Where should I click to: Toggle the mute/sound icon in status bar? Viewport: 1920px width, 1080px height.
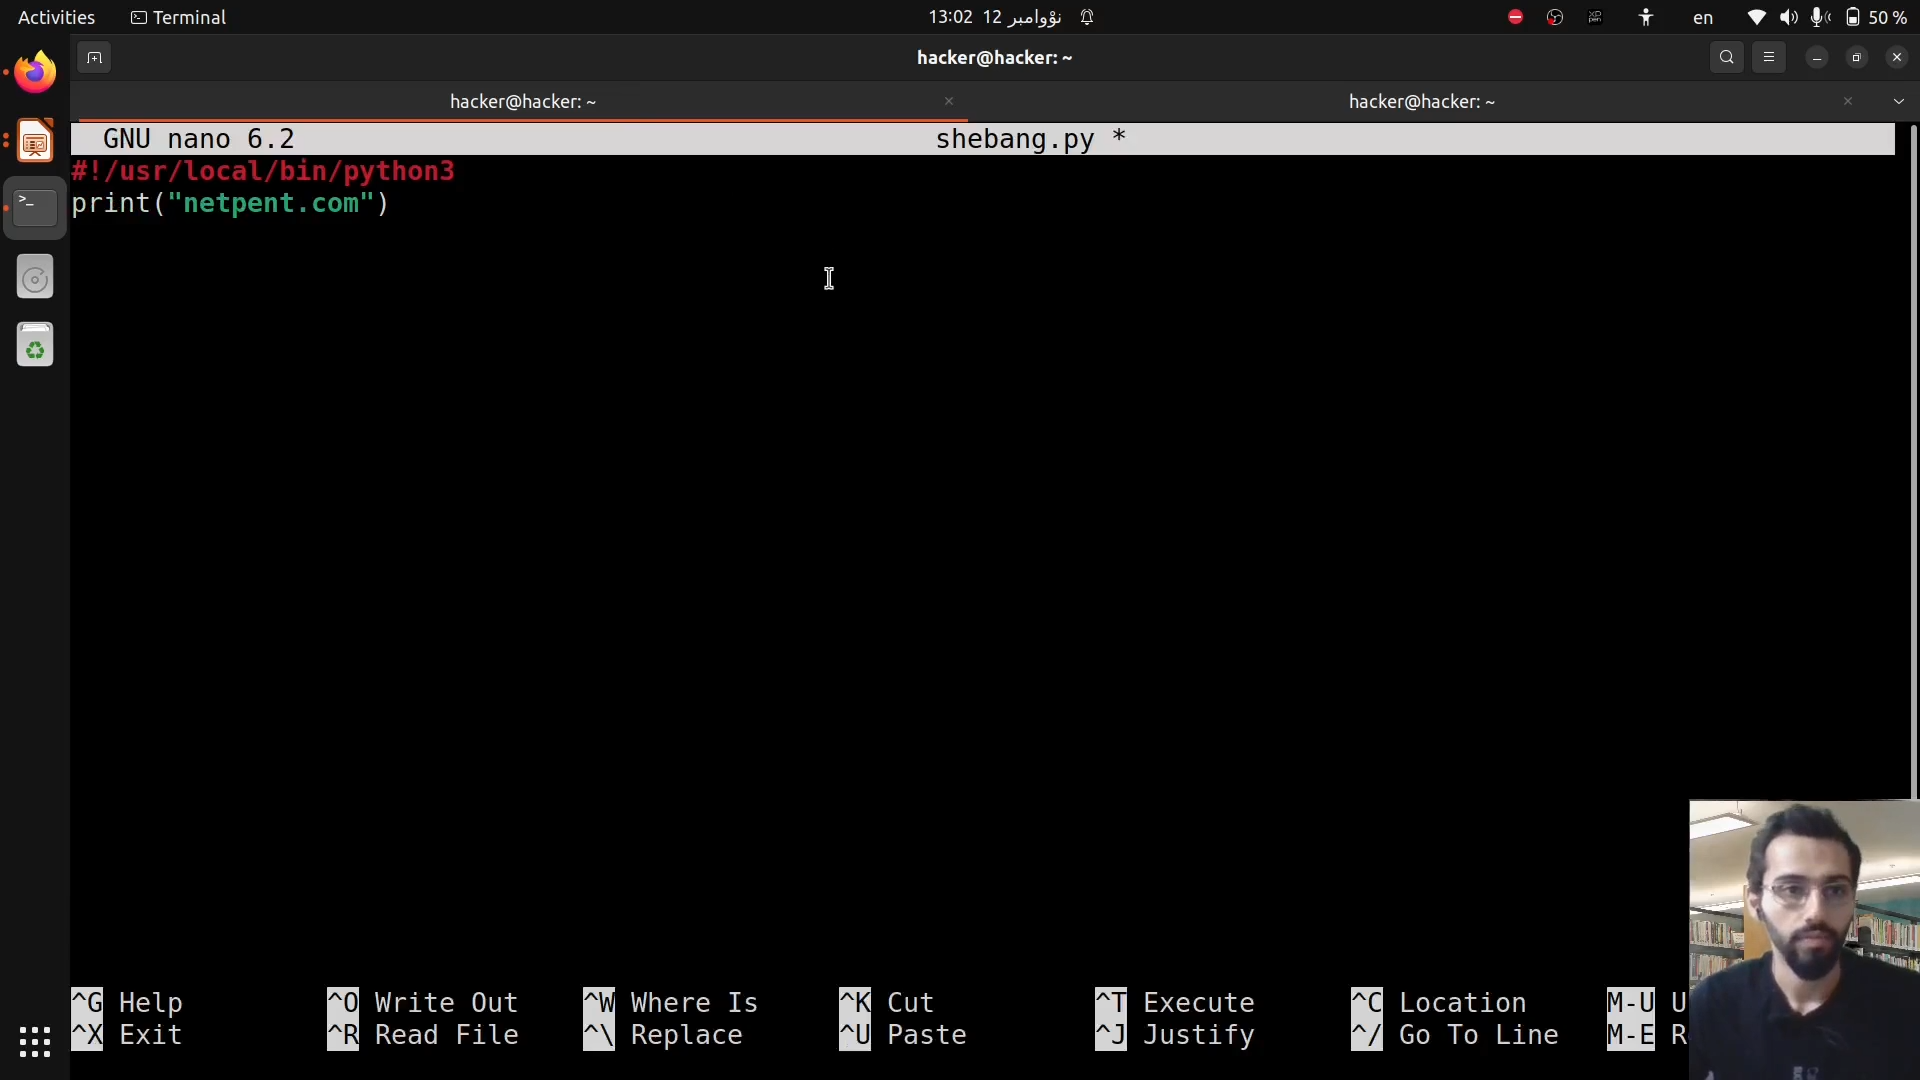pyautogui.click(x=1789, y=17)
